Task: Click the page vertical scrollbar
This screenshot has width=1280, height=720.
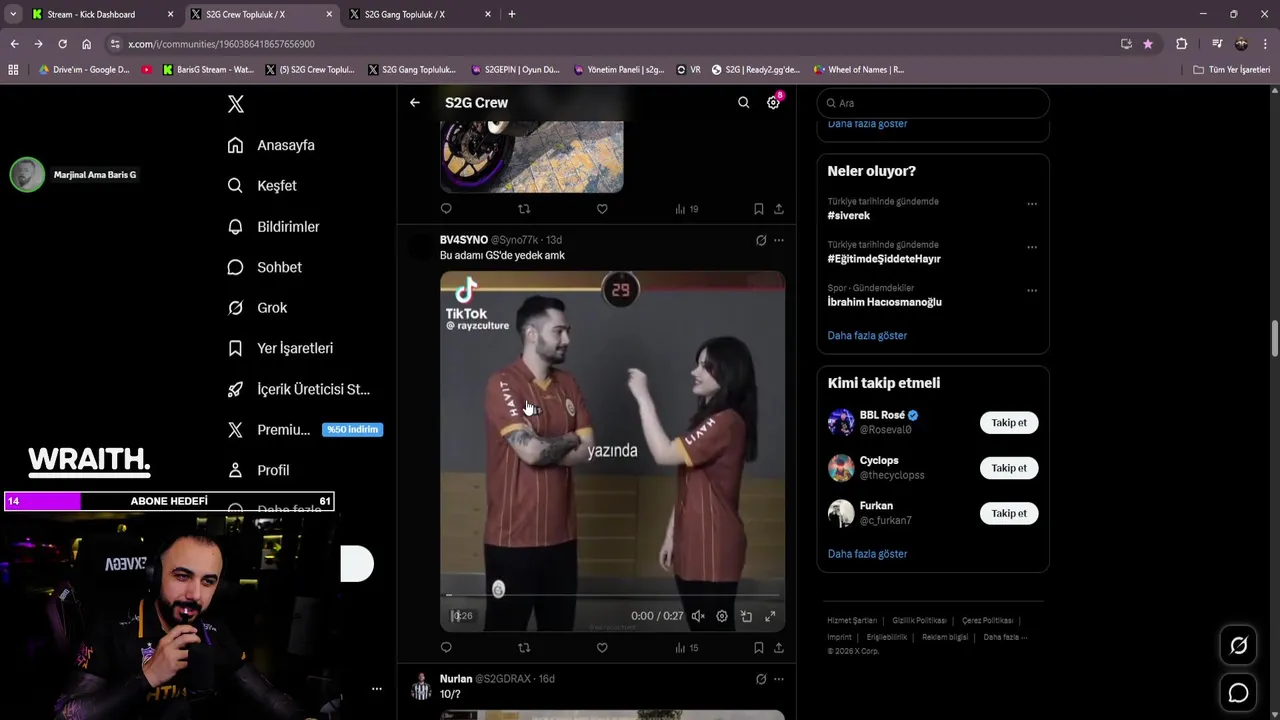Action: click(1274, 338)
